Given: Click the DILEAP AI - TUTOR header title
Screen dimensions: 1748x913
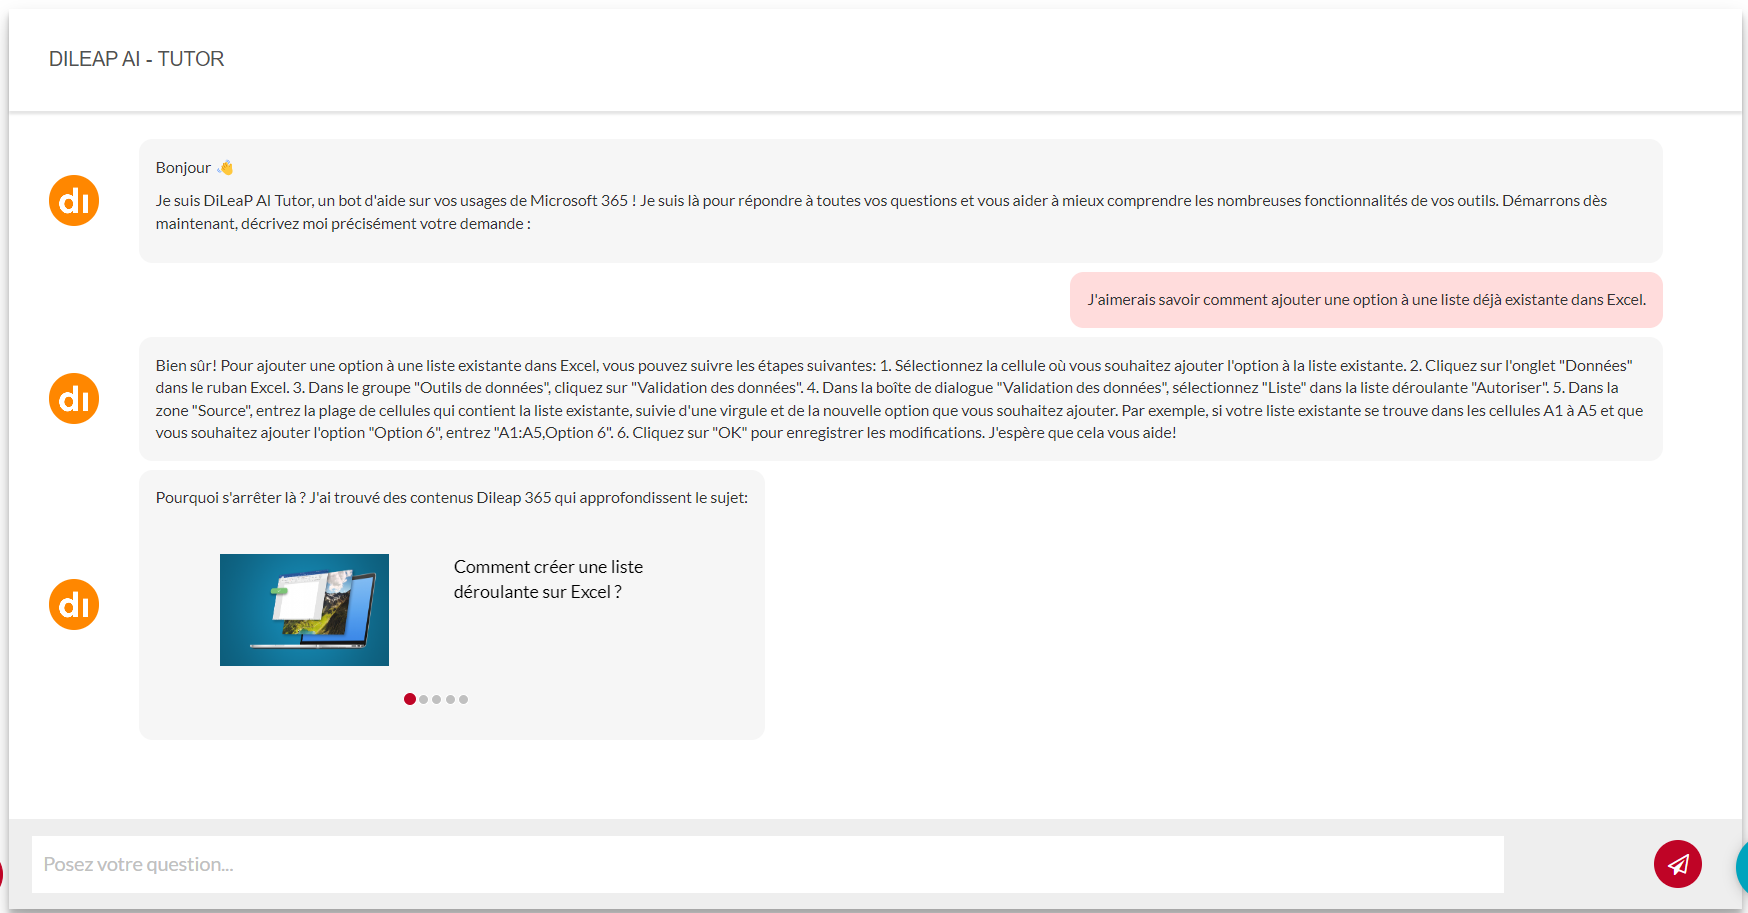Looking at the screenshot, I should tap(136, 59).
